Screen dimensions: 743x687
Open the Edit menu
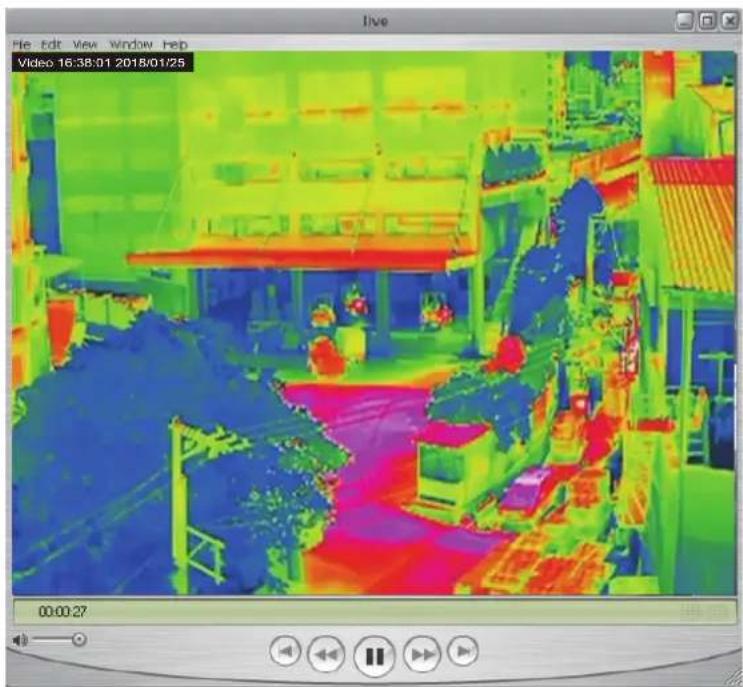pos(51,45)
